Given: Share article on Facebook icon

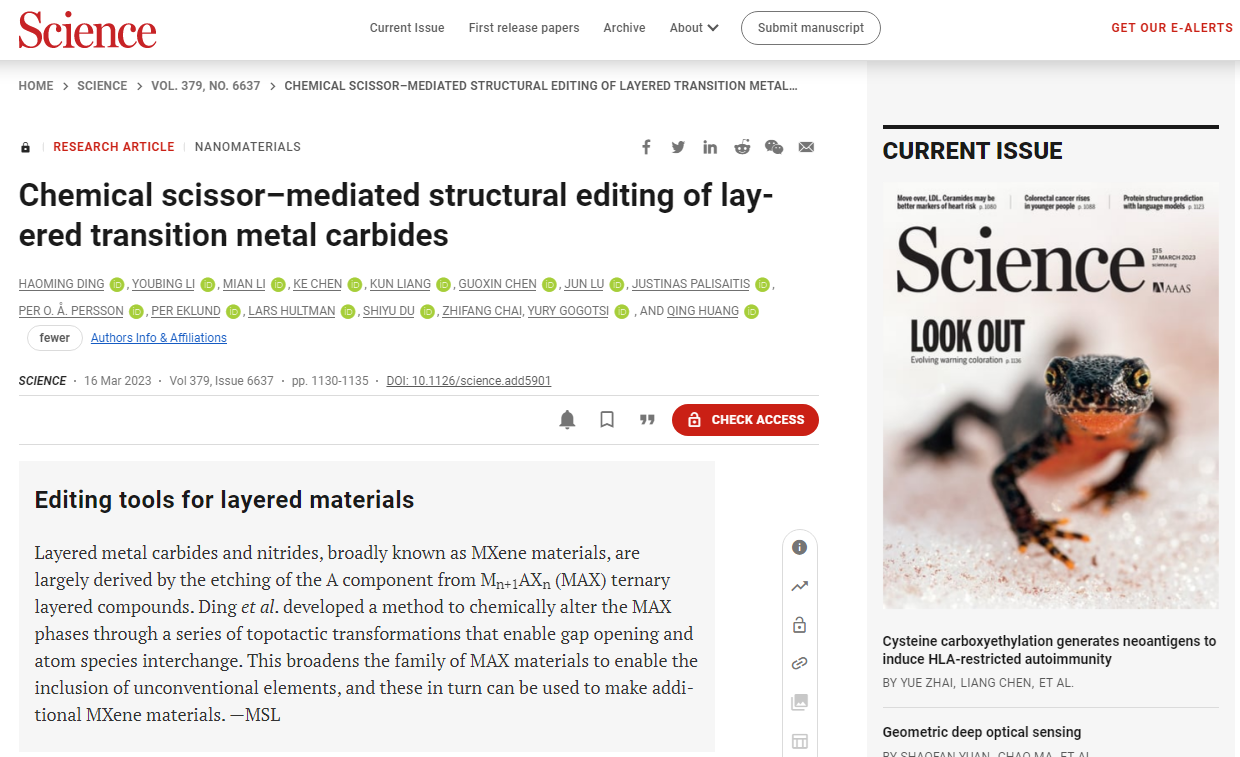Looking at the screenshot, I should pyautogui.click(x=647, y=147).
